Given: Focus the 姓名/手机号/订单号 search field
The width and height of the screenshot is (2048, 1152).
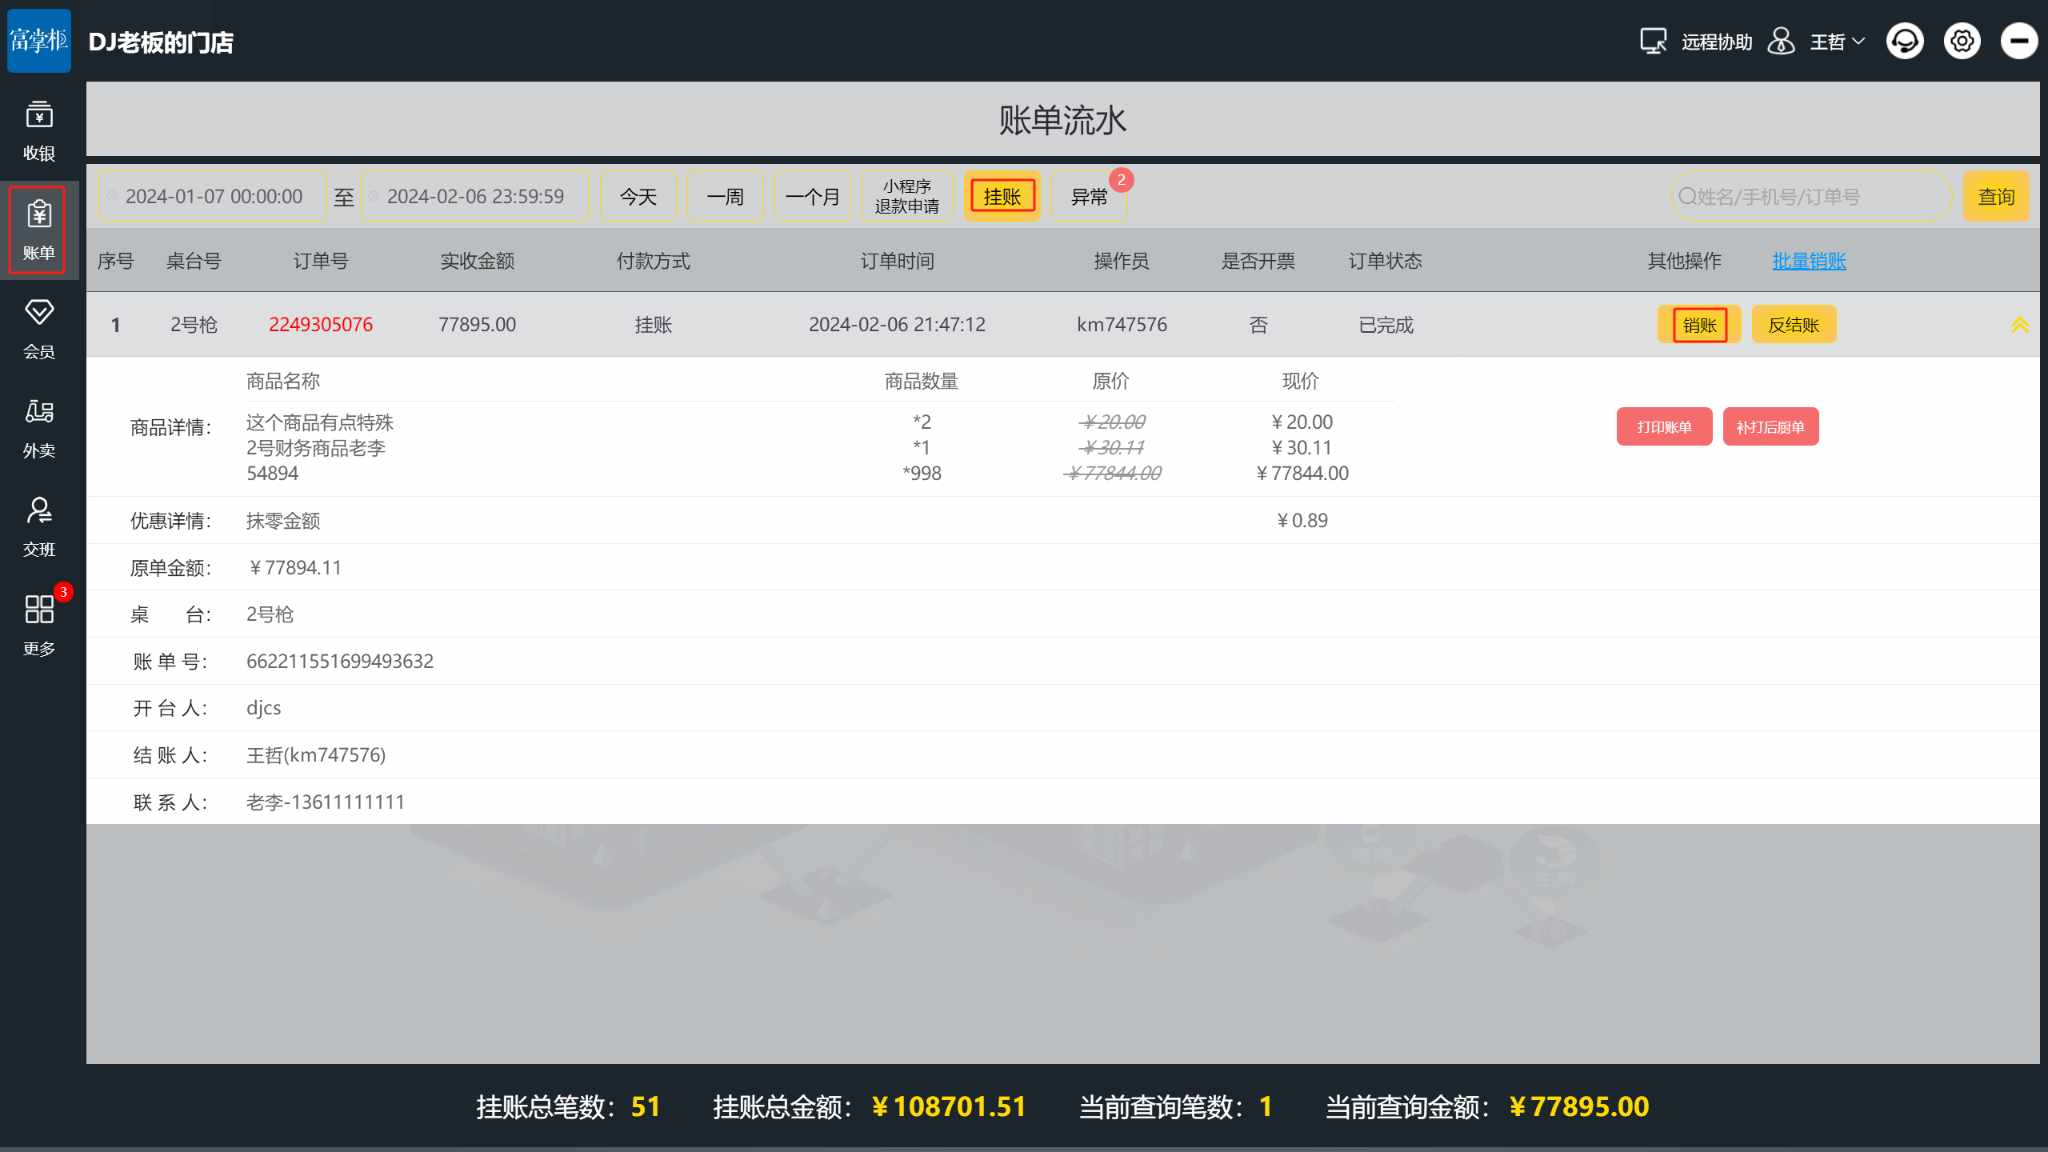Looking at the screenshot, I should coord(1810,196).
